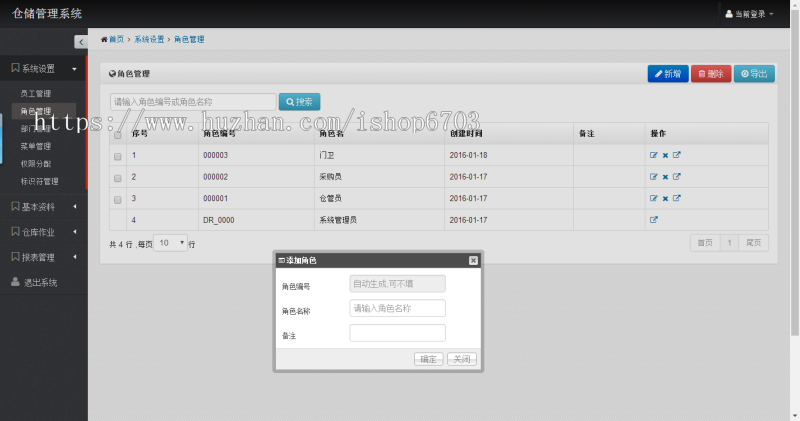Check the checkbox for row 000003

(x=117, y=157)
